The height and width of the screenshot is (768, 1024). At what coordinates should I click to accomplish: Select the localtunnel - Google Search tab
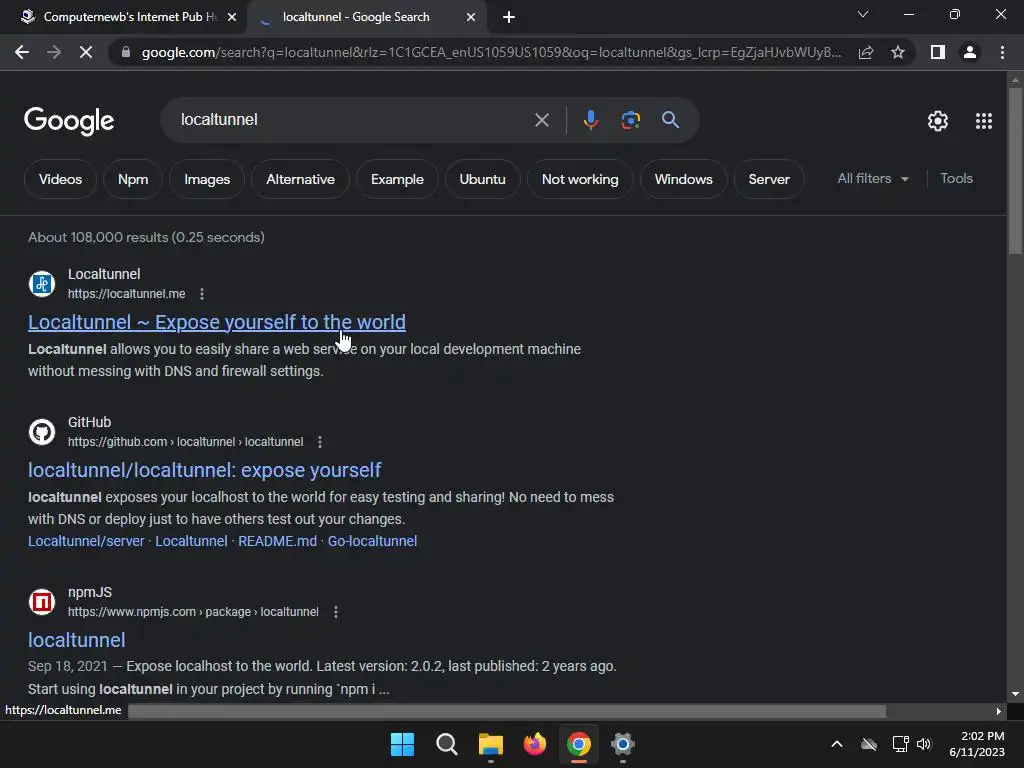pyautogui.click(x=356, y=17)
